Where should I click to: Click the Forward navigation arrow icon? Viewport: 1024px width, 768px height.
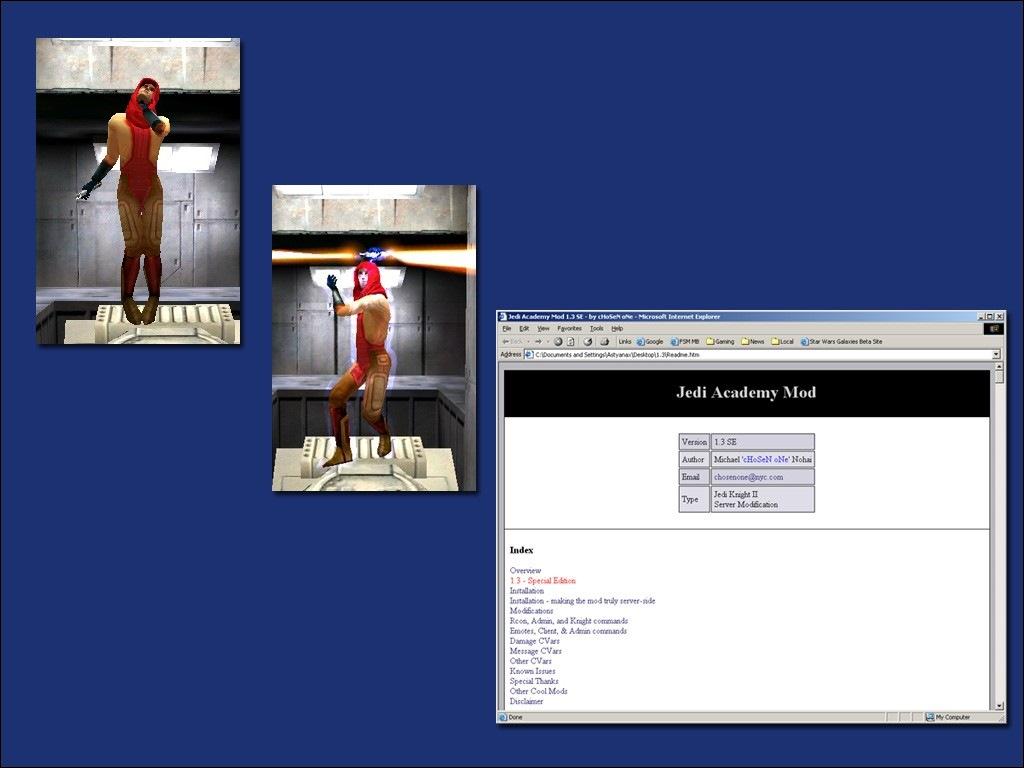click(537, 342)
